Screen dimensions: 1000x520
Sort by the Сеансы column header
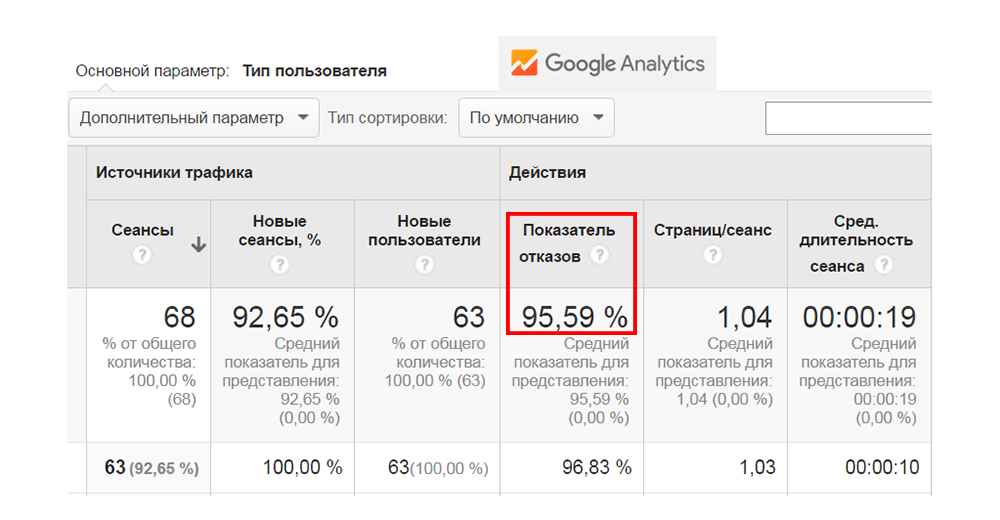(142, 230)
